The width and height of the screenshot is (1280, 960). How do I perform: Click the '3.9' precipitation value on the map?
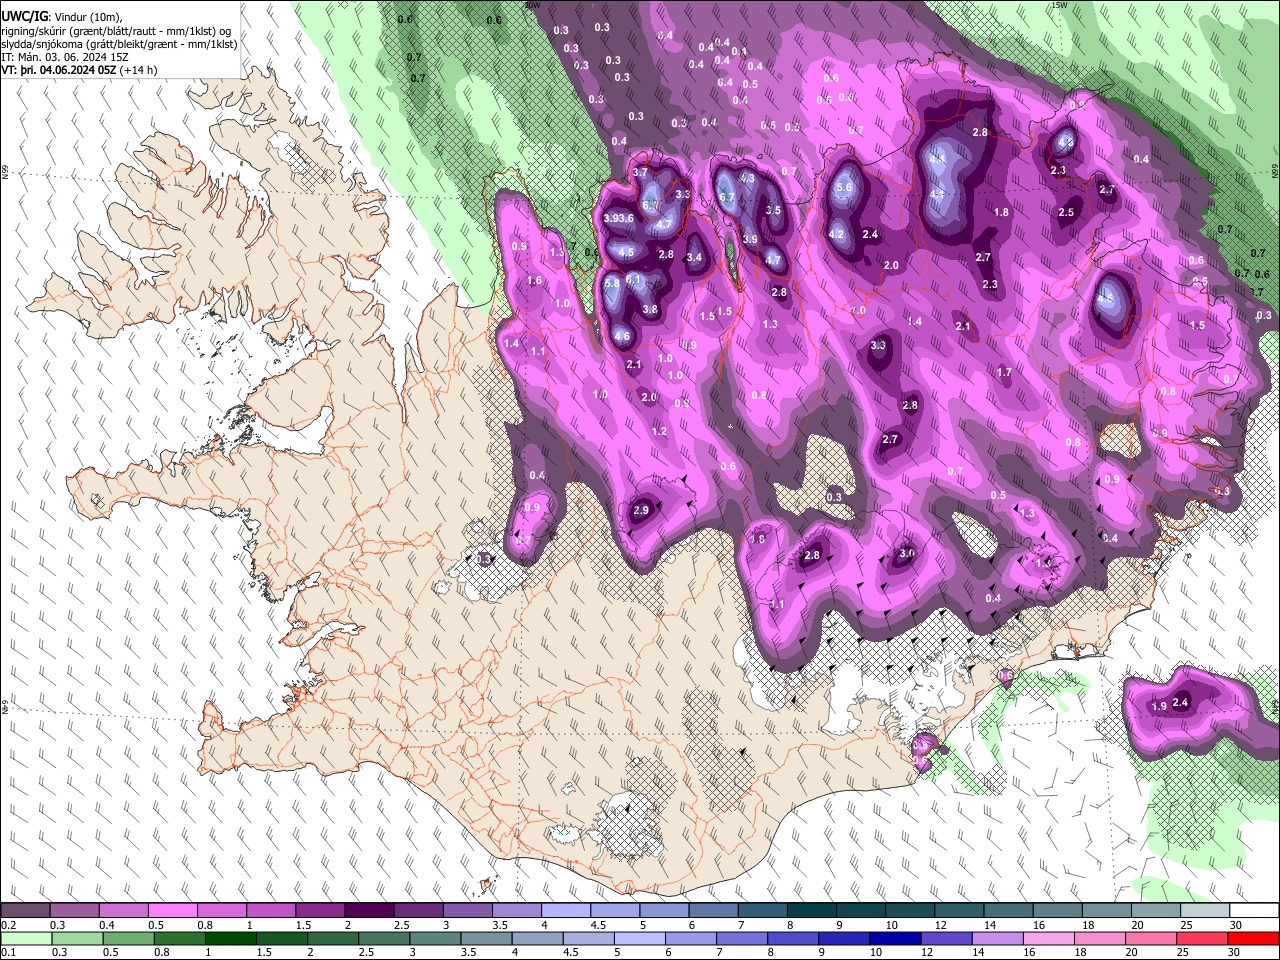(750, 240)
